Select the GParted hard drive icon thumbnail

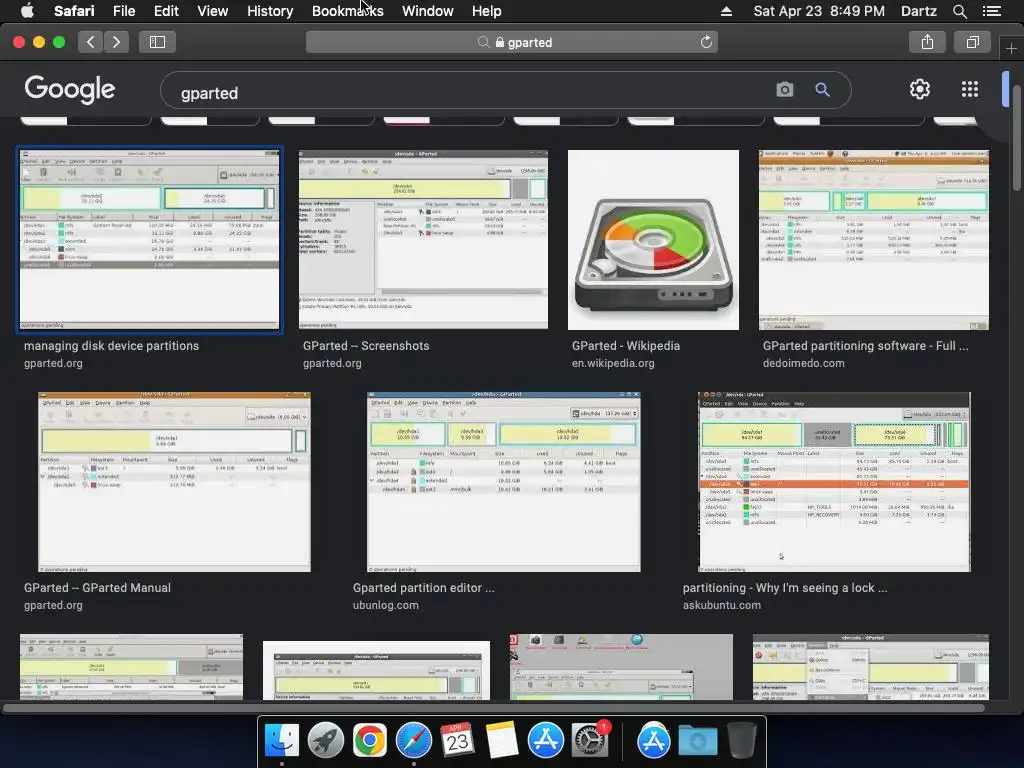pyautogui.click(x=653, y=240)
